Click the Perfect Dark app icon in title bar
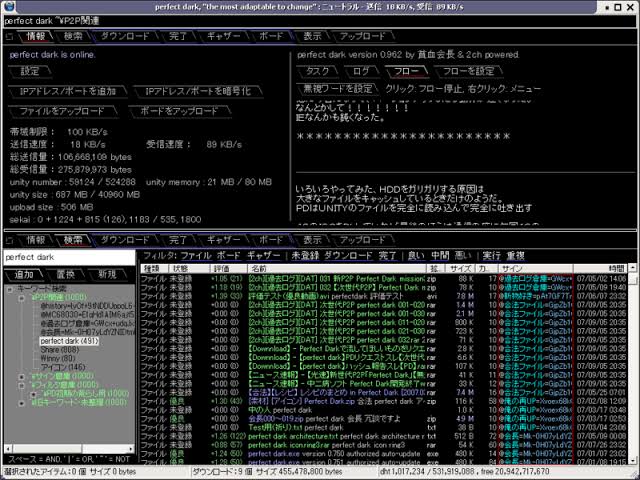This screenshot has height=480, width=640. 9,7
